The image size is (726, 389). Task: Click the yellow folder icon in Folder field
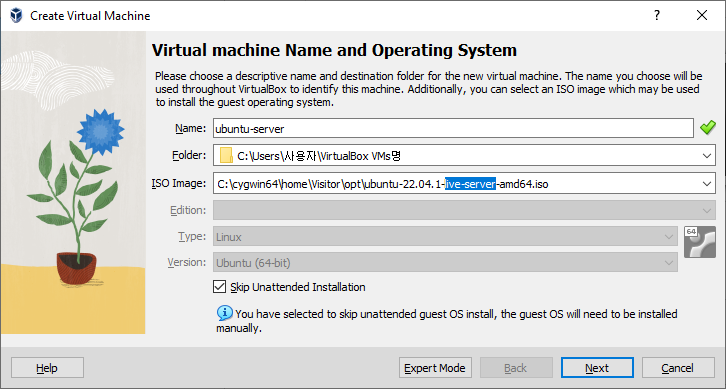tap(226, 156)
